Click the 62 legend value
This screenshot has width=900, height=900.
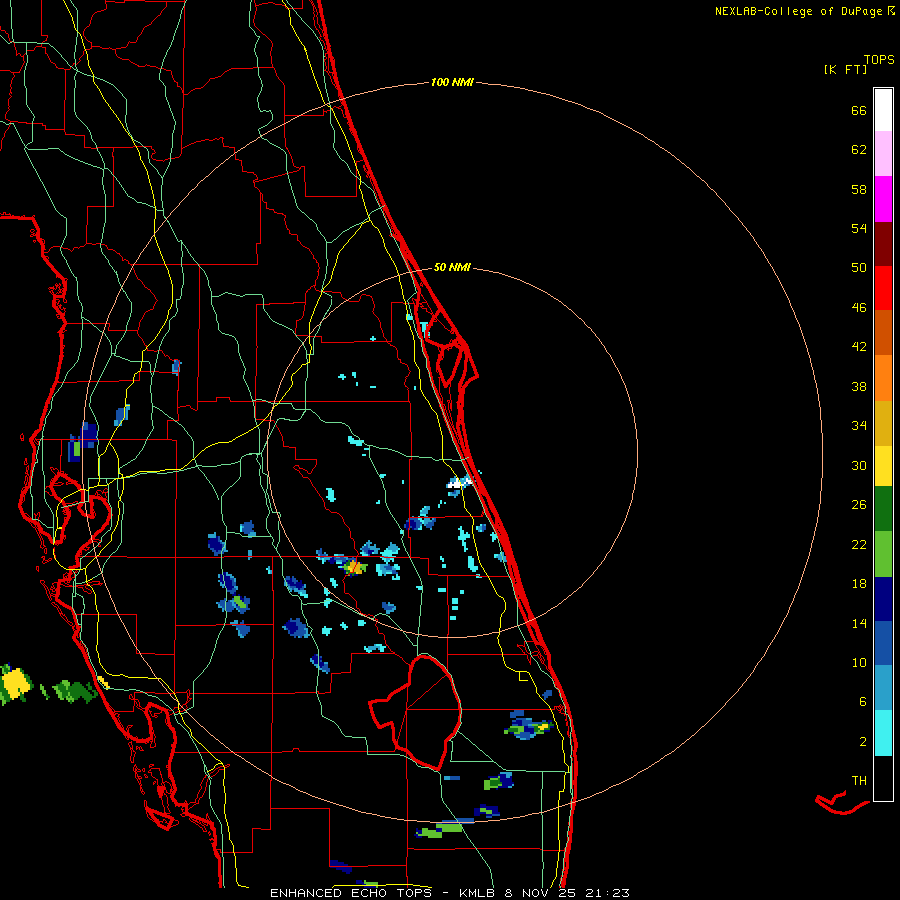(859, 150)
